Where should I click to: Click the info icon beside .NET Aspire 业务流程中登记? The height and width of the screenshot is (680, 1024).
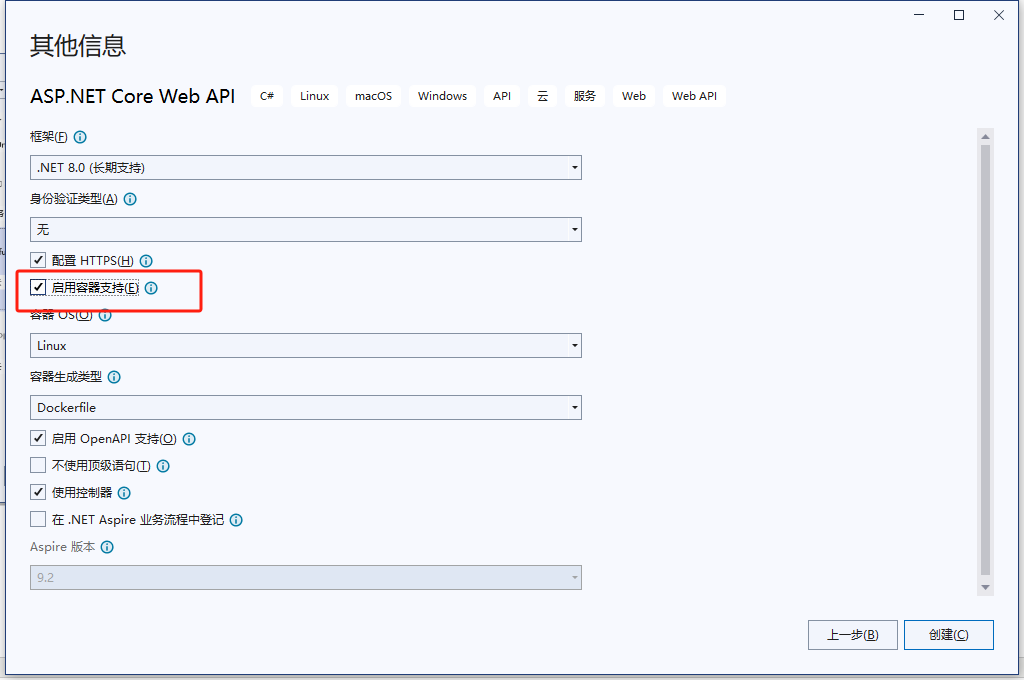[x=236, y=520]
